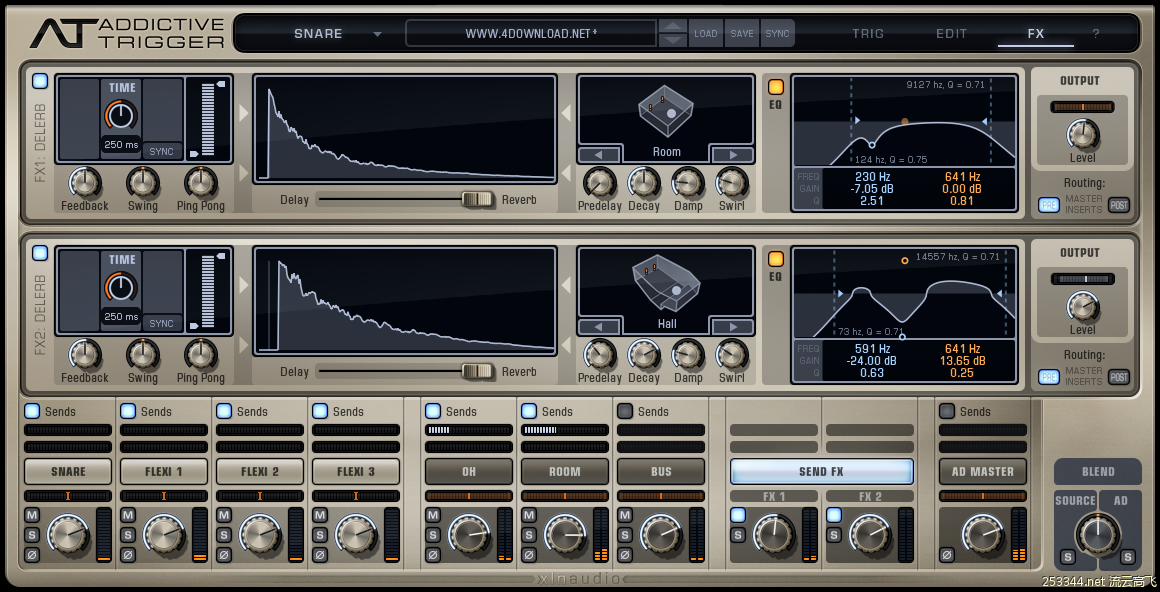Mute the SNARE channel
The width and height of the screenshot is (1160, 592).
pyautogui.click(x=32, y=515)
